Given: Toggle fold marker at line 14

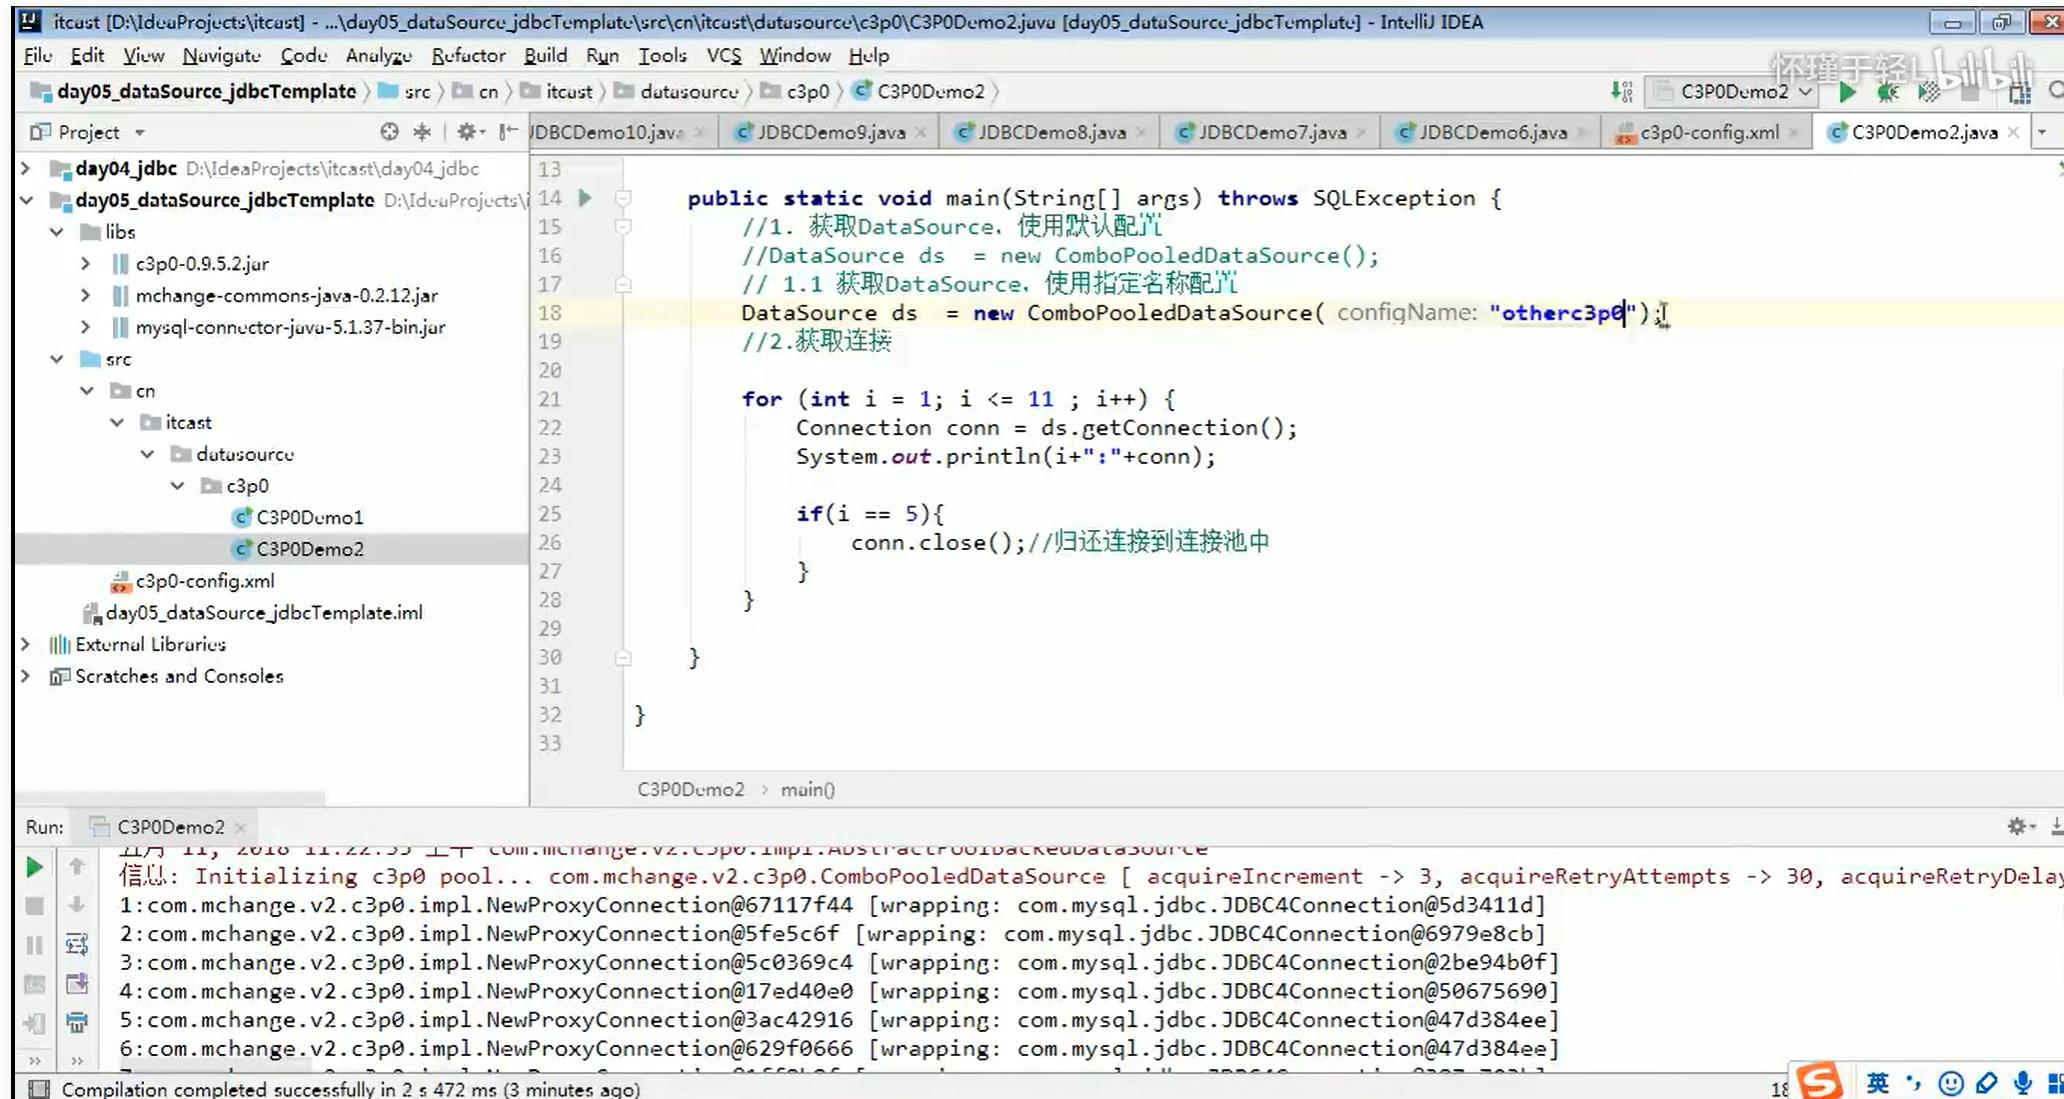Looking at the screenshot, I should tap(623, 198).
